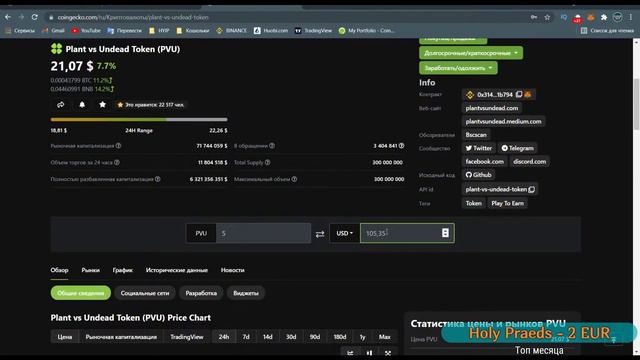Bookmark this page with the address bar star
The image size is (640, 360).
[547, 17]
